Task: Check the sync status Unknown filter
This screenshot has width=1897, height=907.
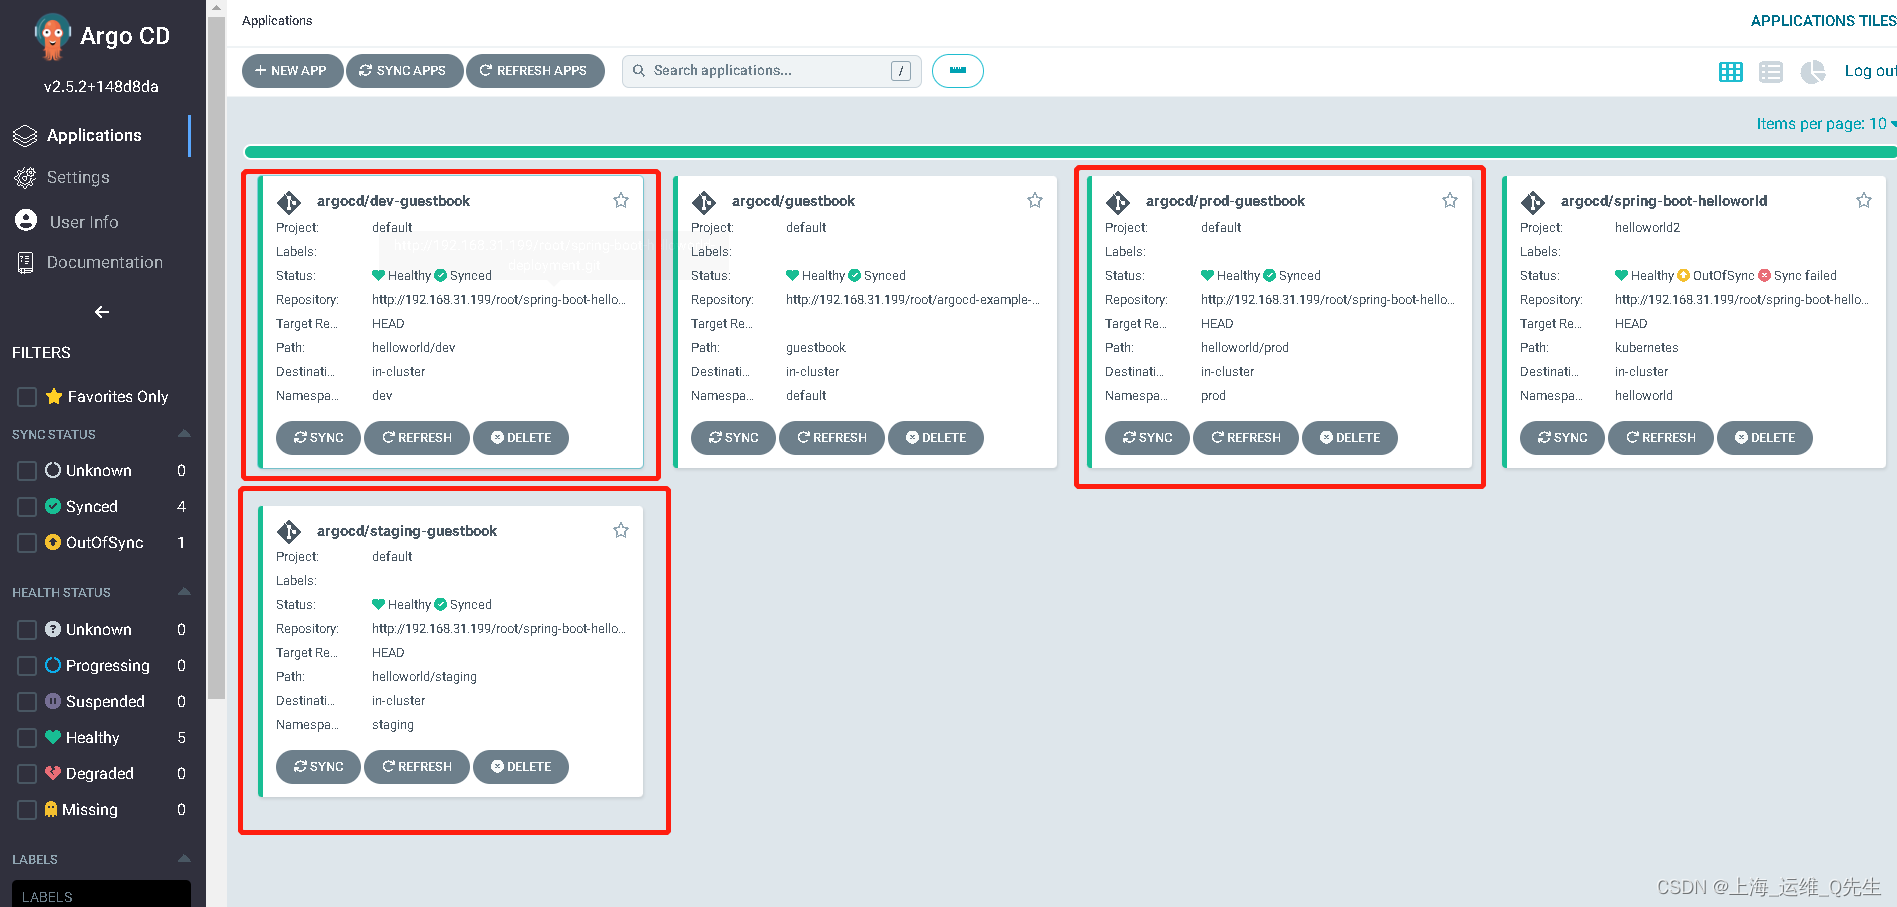Action: [x=27, y=471]
